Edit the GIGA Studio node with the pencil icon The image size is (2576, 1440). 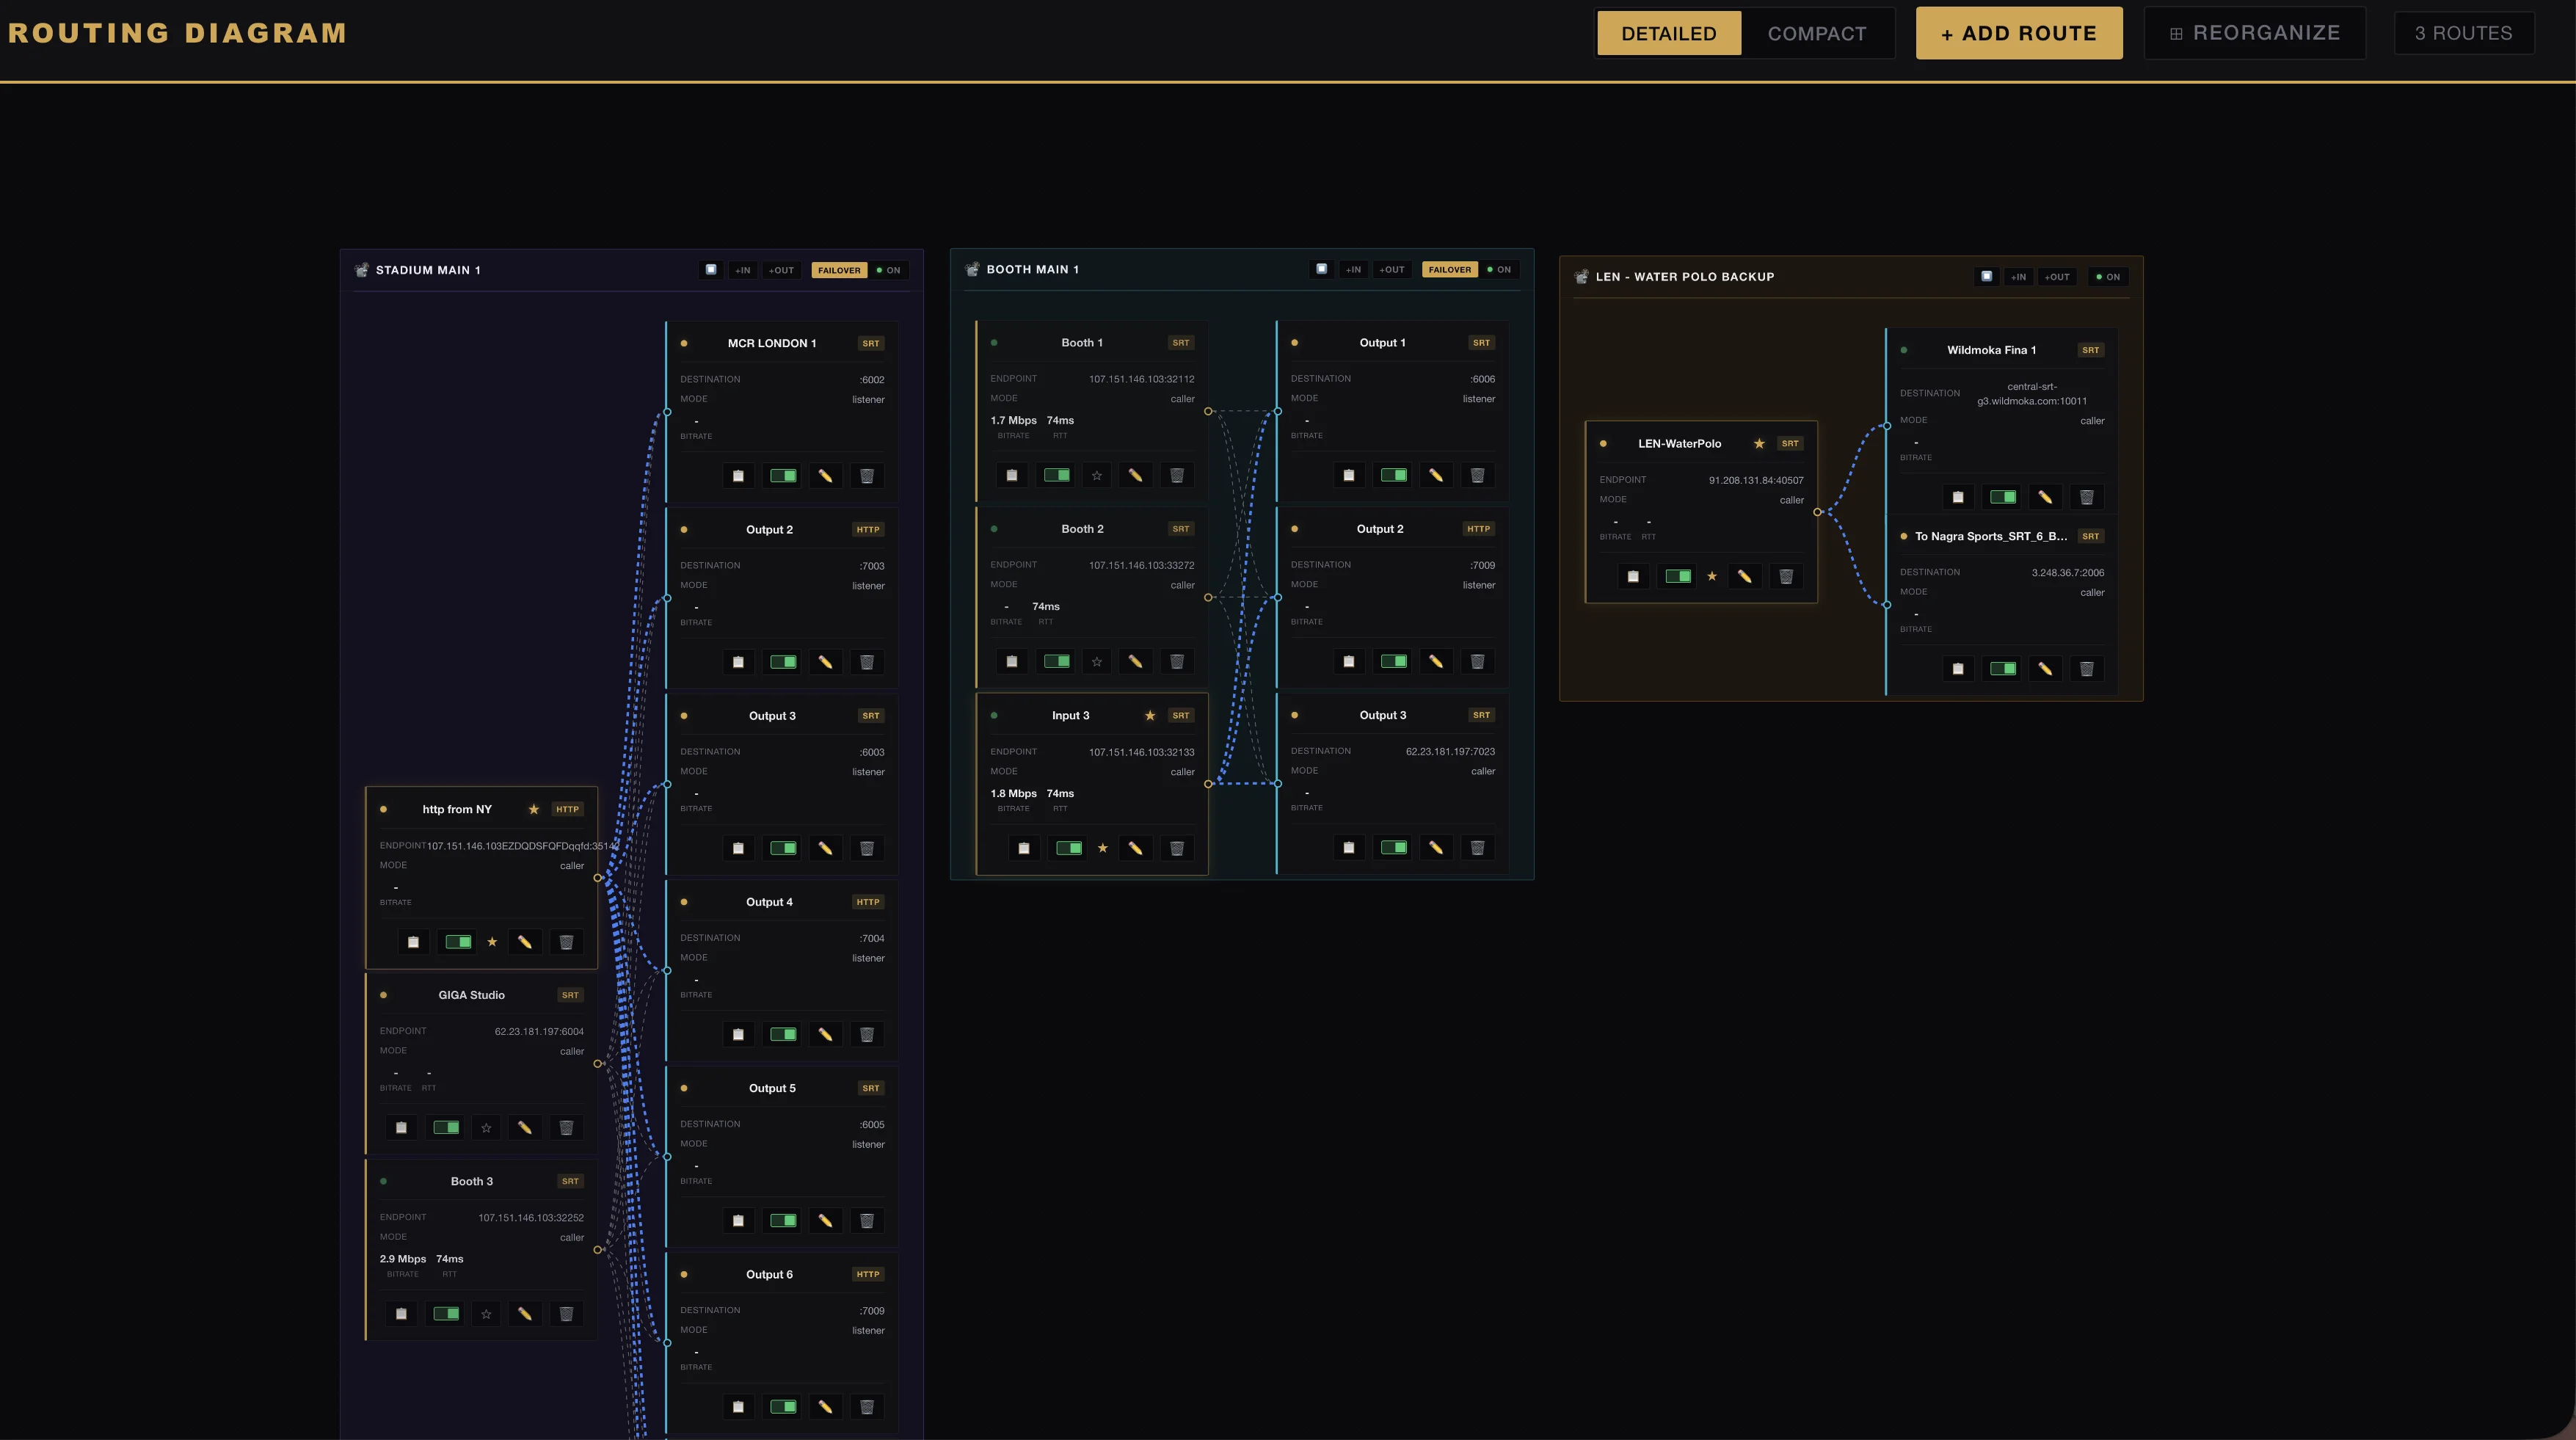(x=526, y=1127)
